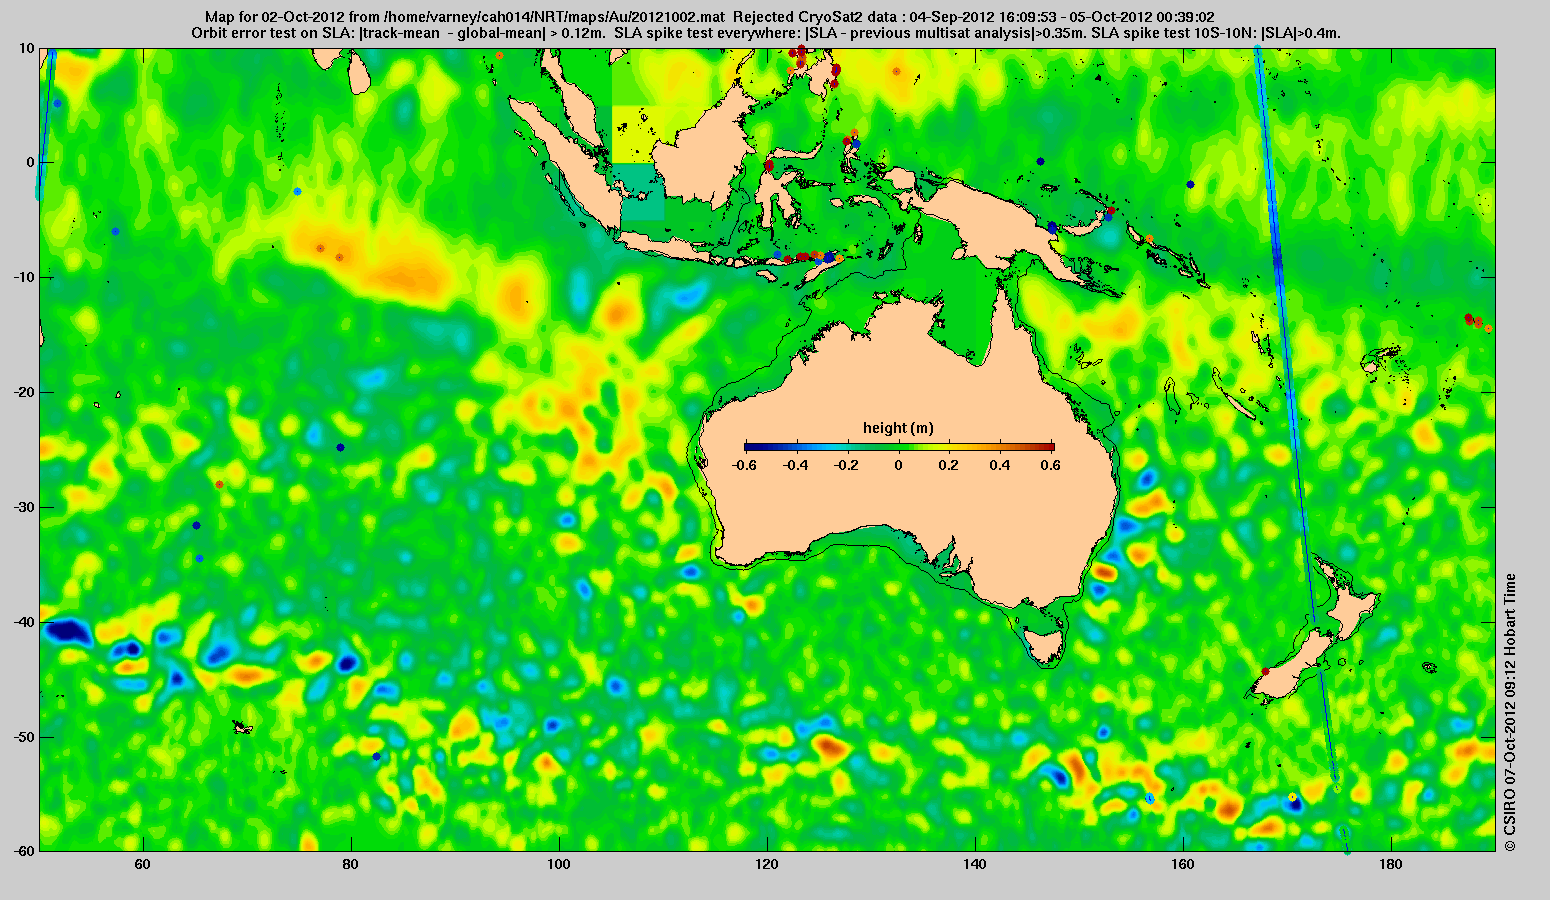Click the "180" longitude axis label

(x=1391, y=864)
